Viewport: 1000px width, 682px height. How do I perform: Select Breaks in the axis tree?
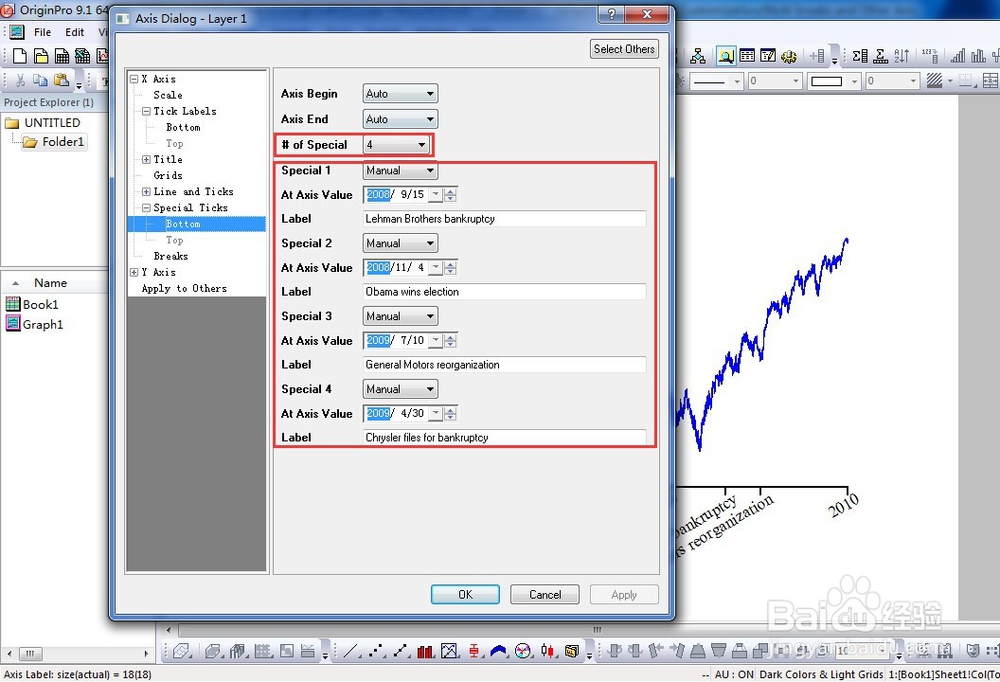point(170,256)
